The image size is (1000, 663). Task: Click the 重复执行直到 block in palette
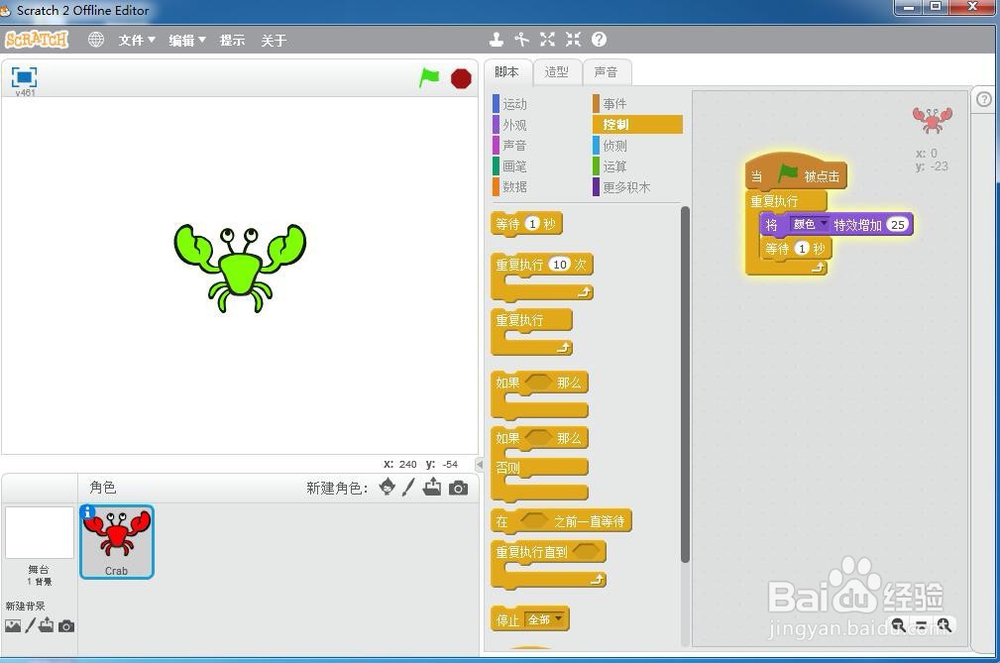pyautogui.click(x=548, y=564)
